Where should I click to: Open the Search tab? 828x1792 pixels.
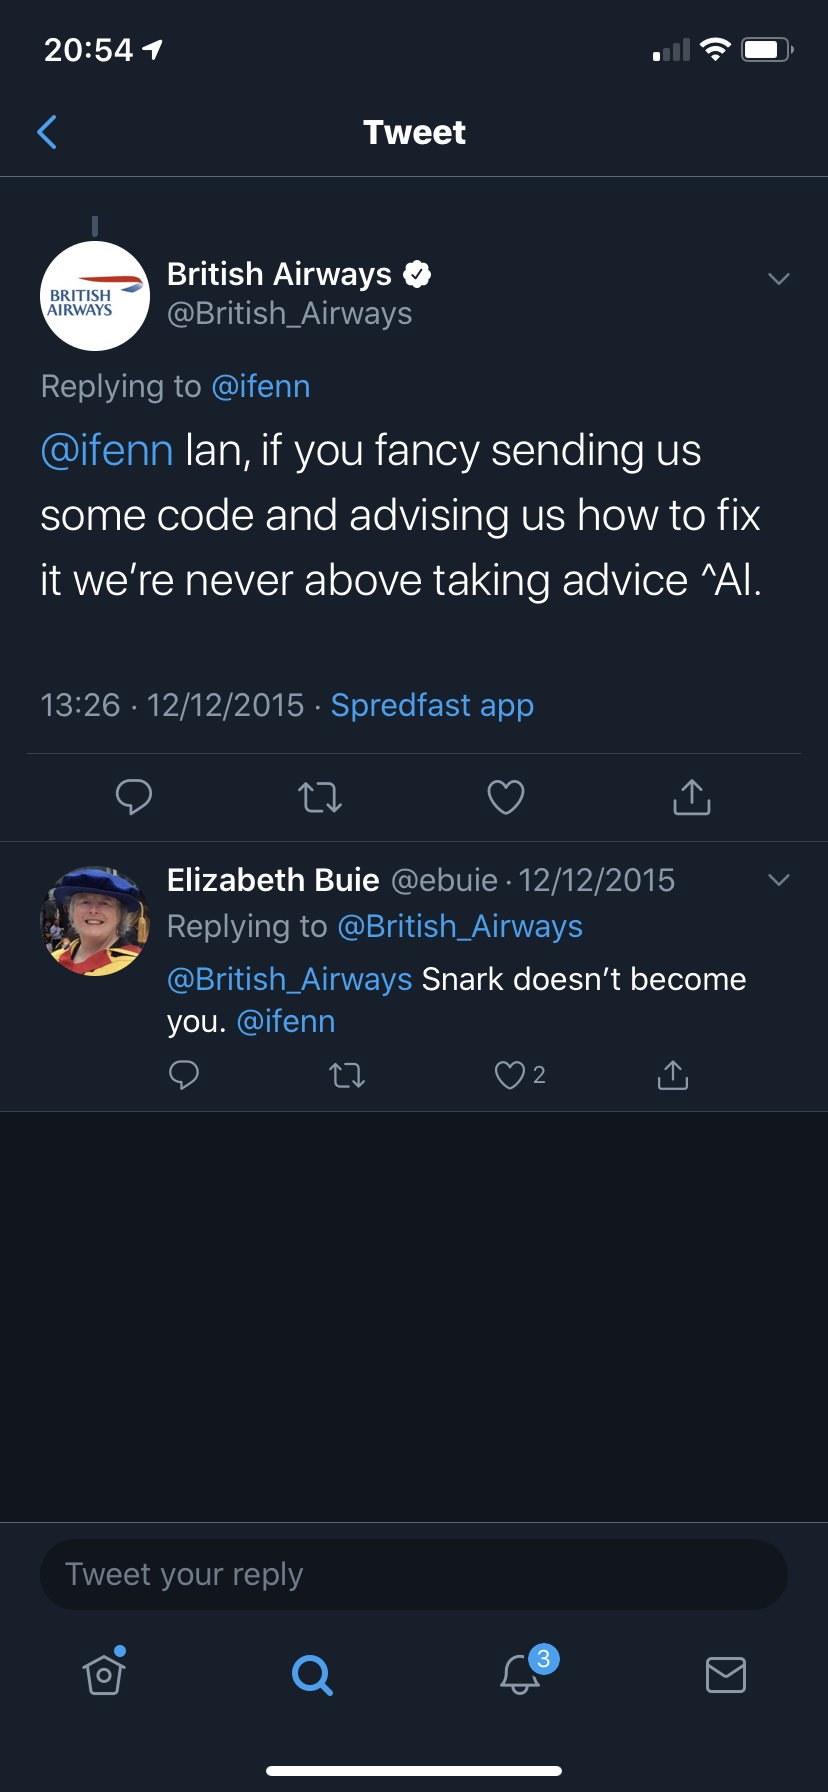pos(312,1674)
